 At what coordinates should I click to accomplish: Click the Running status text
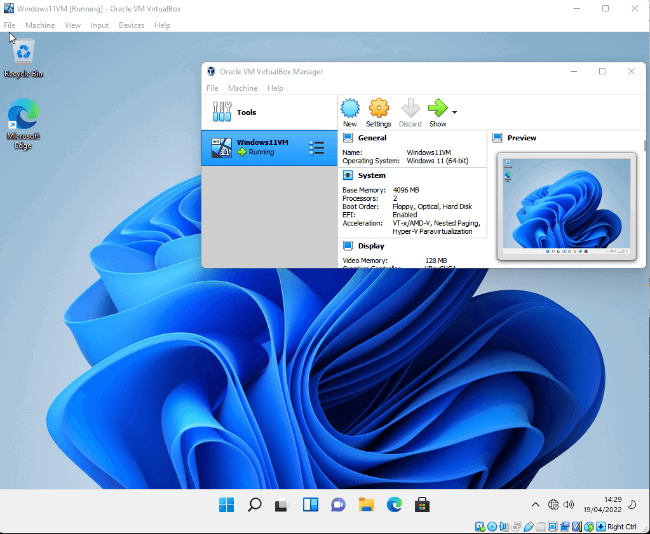(261, 152)
